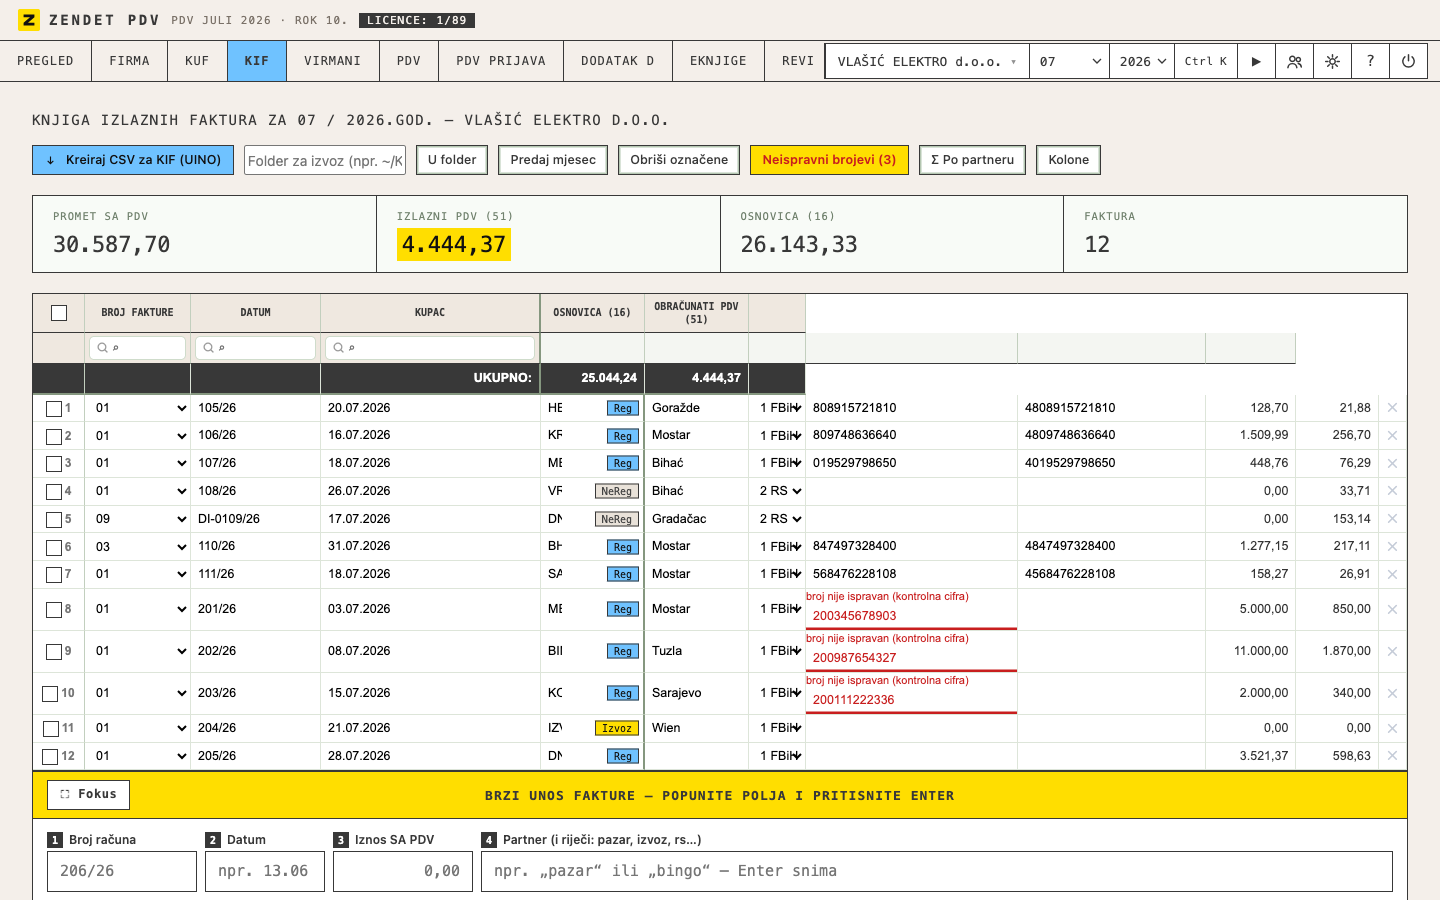Image resolution: width=1440 pixels, height=900 pixels.
Task: Delete invoice 105/26 row with X icon
Action: pyautogui.click(x=1392, y=408)
